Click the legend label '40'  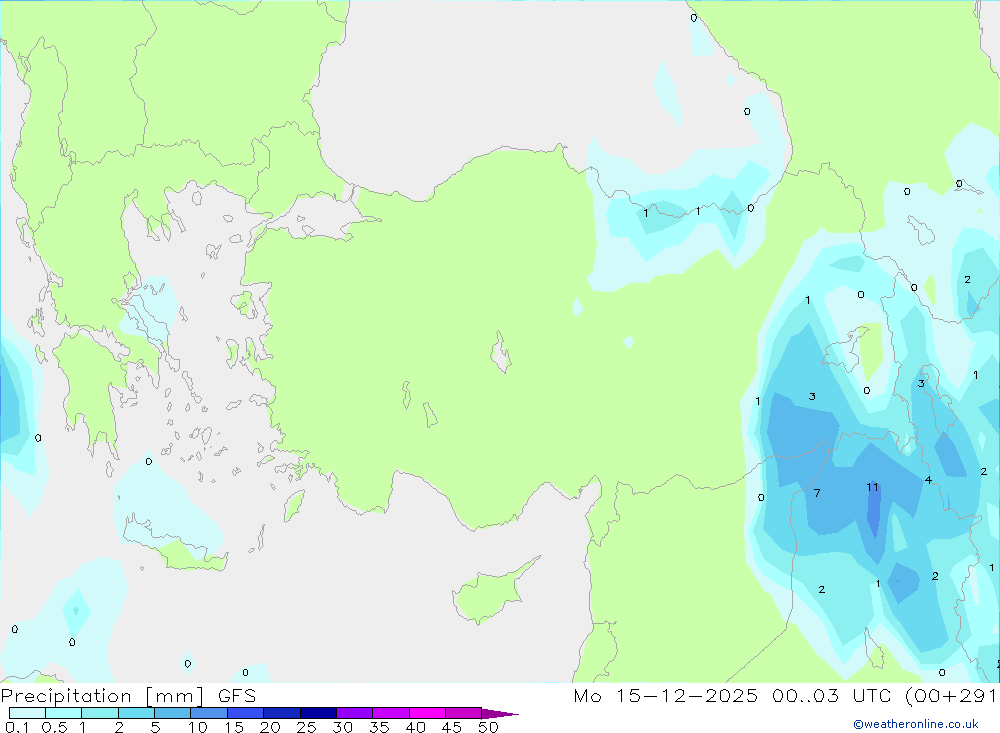pos(415,727)
